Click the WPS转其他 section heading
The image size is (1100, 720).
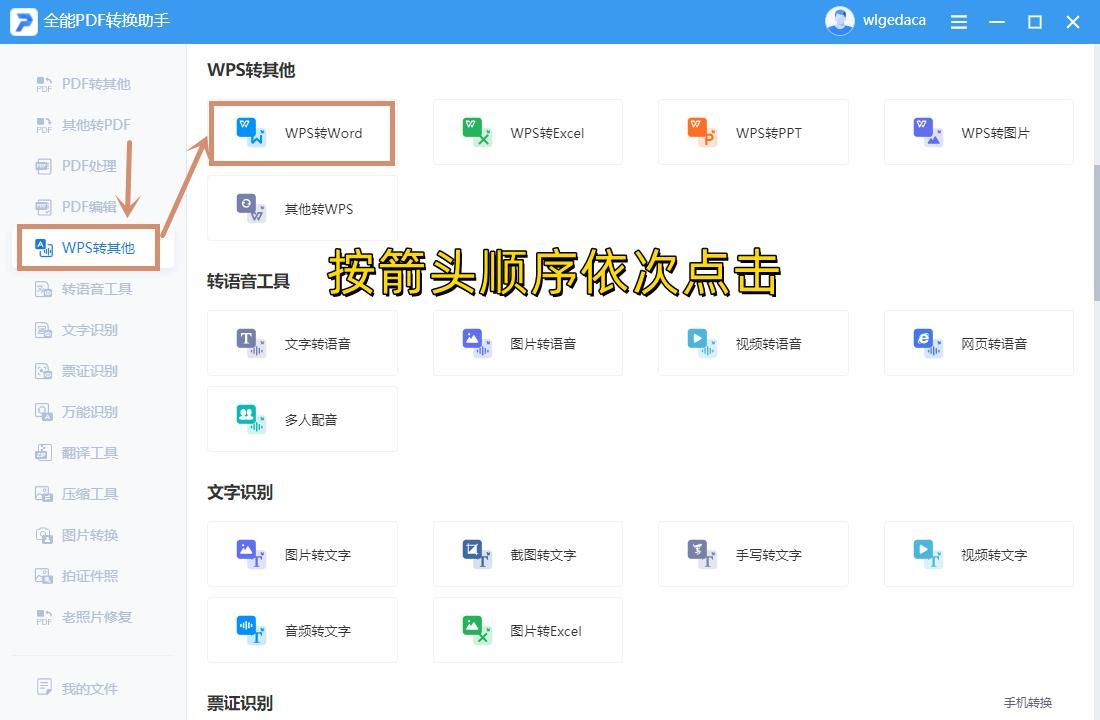251,70
